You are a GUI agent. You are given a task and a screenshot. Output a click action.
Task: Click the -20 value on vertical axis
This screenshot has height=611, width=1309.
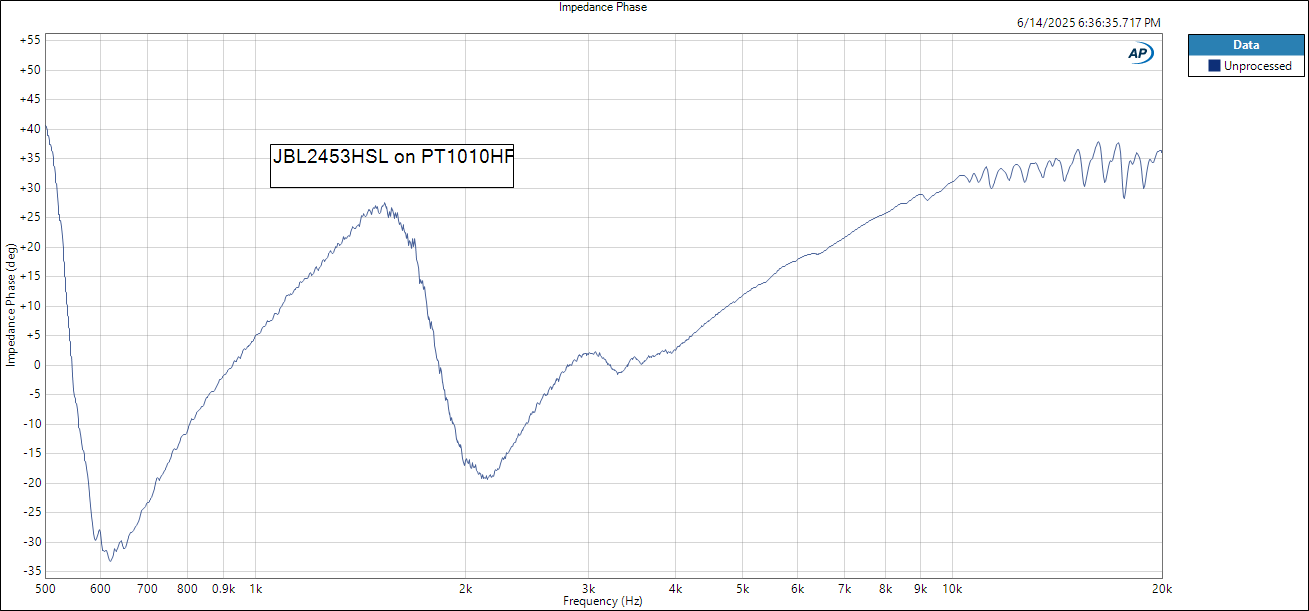click(x=31, y=483)
